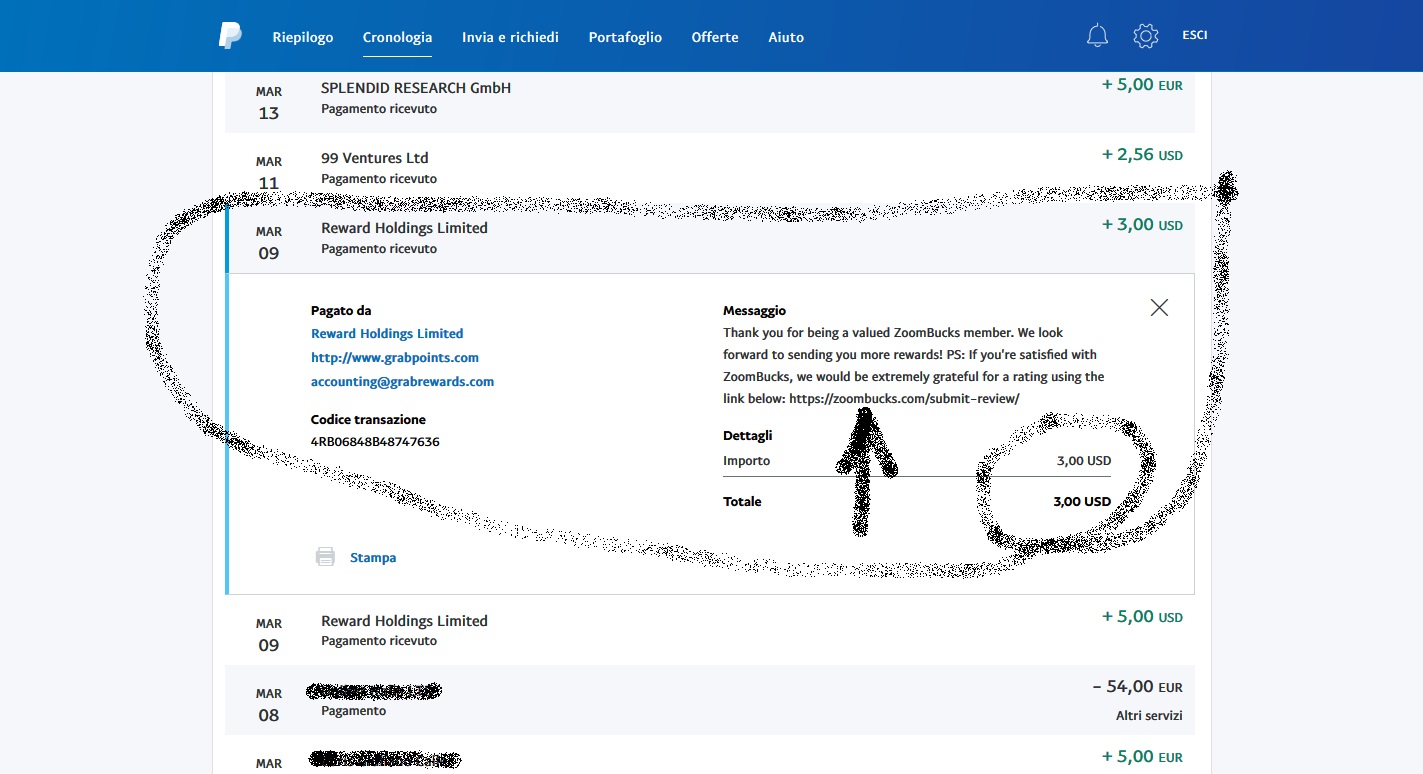Click the Stampa print link
This screenshot has height=774, width=1423.
point(373,558)
